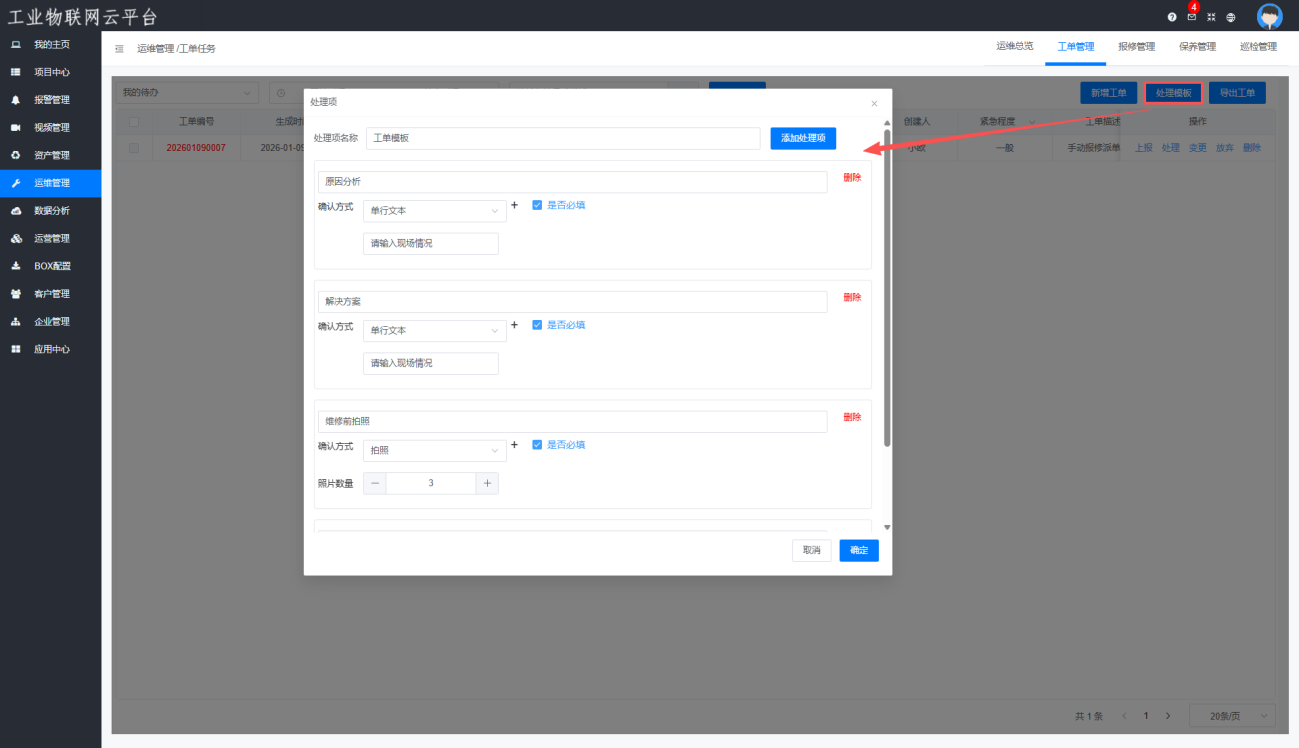Open the user avatar in header
This screenshot has height=748, width=1299.
[x=1269, y=16]
